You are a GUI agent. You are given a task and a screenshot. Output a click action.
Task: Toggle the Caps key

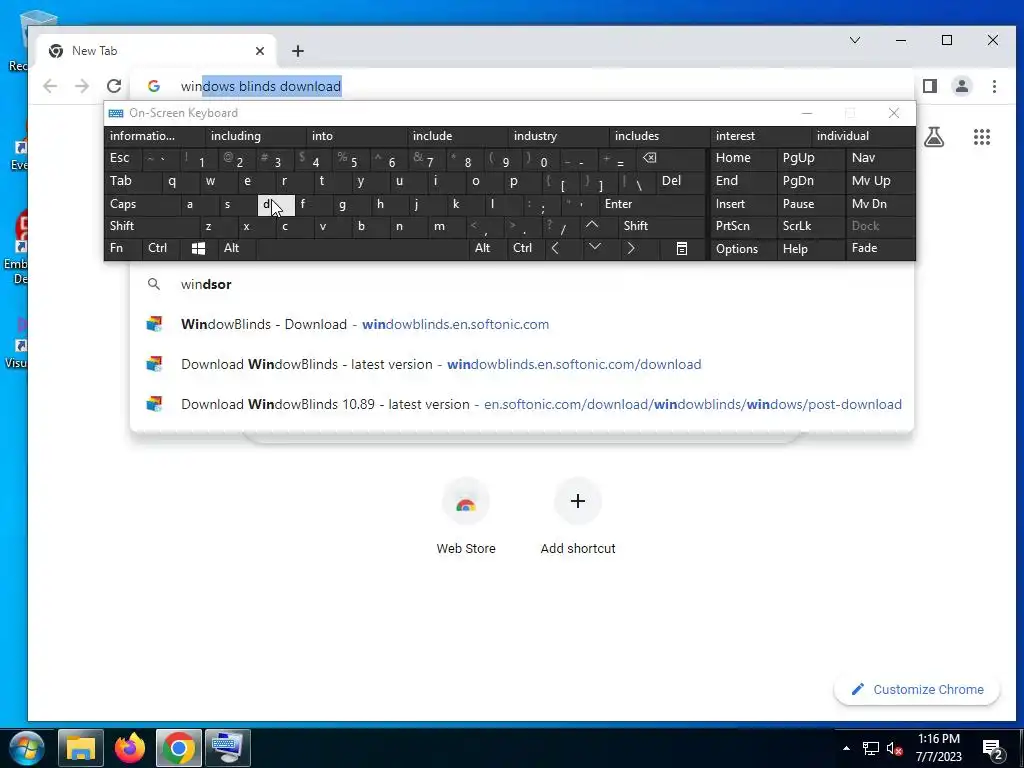tap(142, 204)
